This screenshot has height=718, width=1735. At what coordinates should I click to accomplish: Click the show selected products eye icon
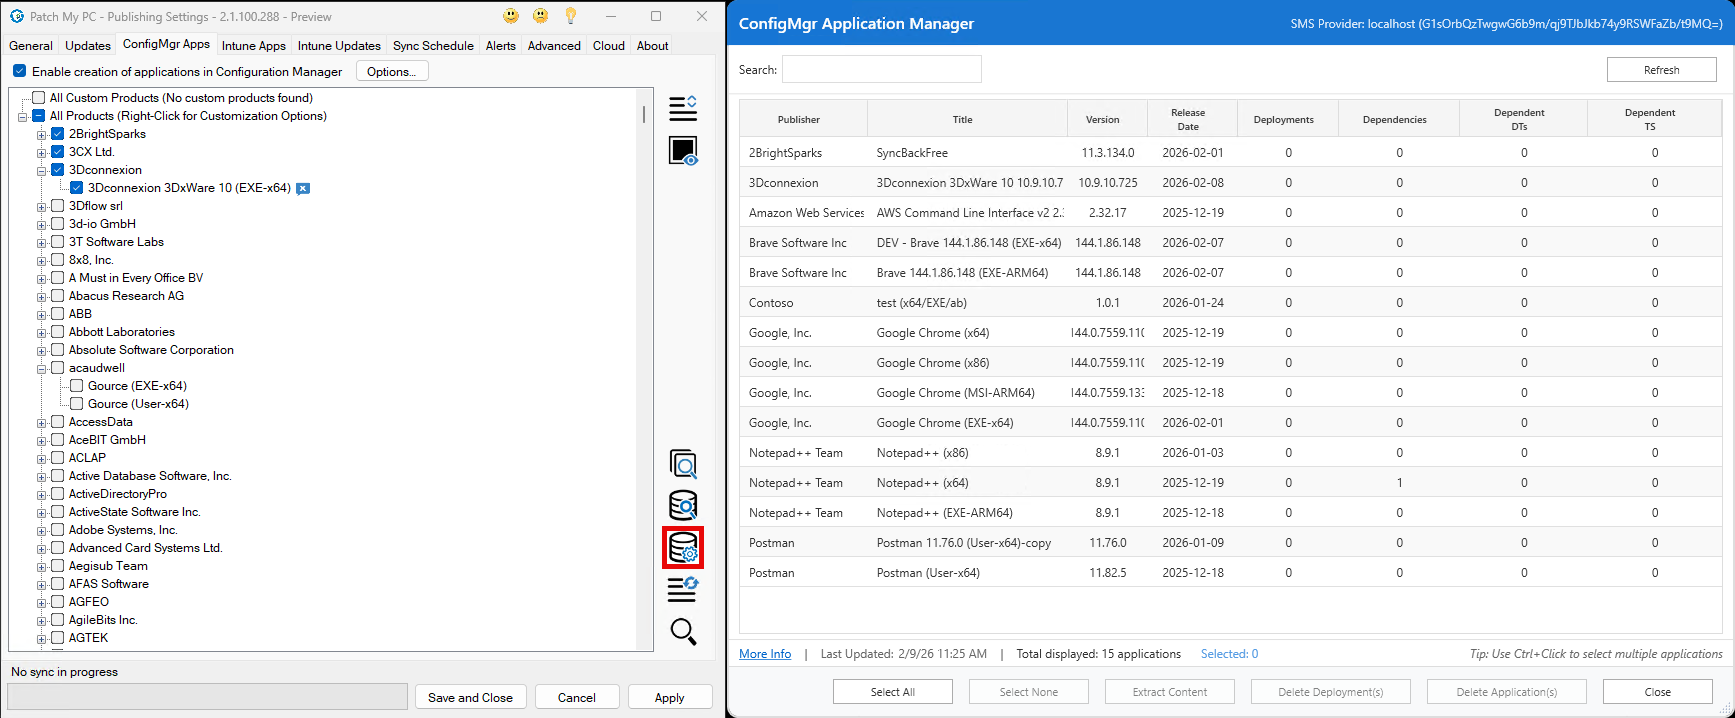point(683,151)
